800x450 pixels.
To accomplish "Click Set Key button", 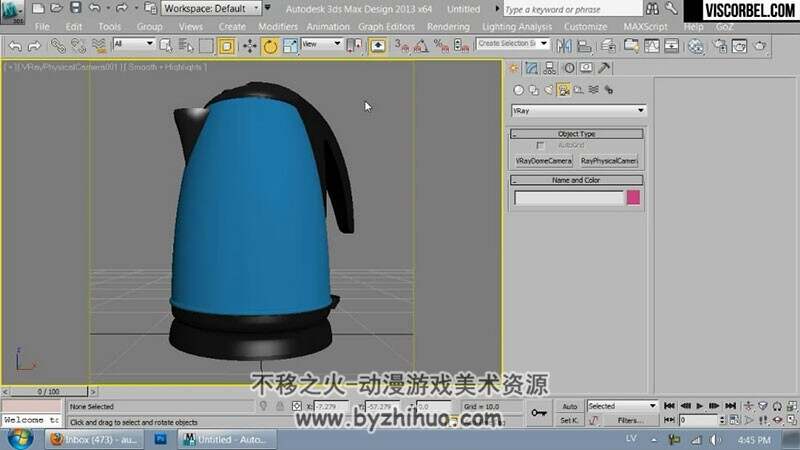I will 569,420.
